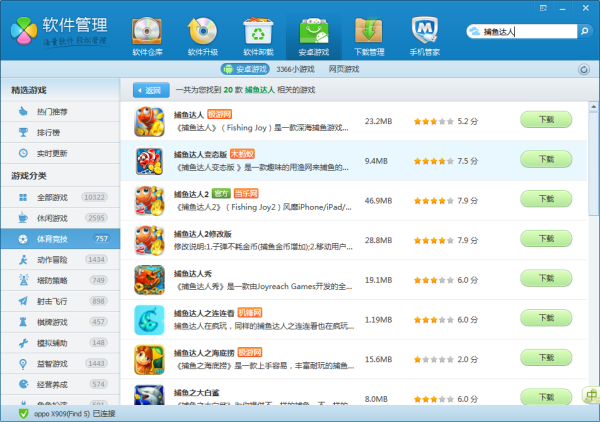
Task: Download 捕鱼达人2修改版
Action: click(x=546, y=239)
